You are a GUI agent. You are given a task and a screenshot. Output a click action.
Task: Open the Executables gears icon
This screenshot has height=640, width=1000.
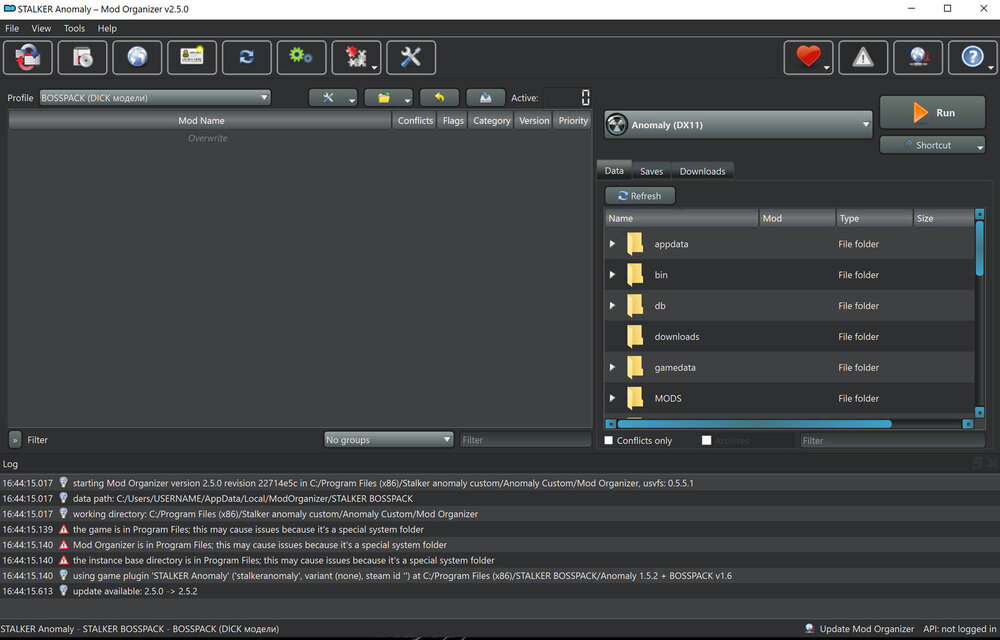(301, 58)
